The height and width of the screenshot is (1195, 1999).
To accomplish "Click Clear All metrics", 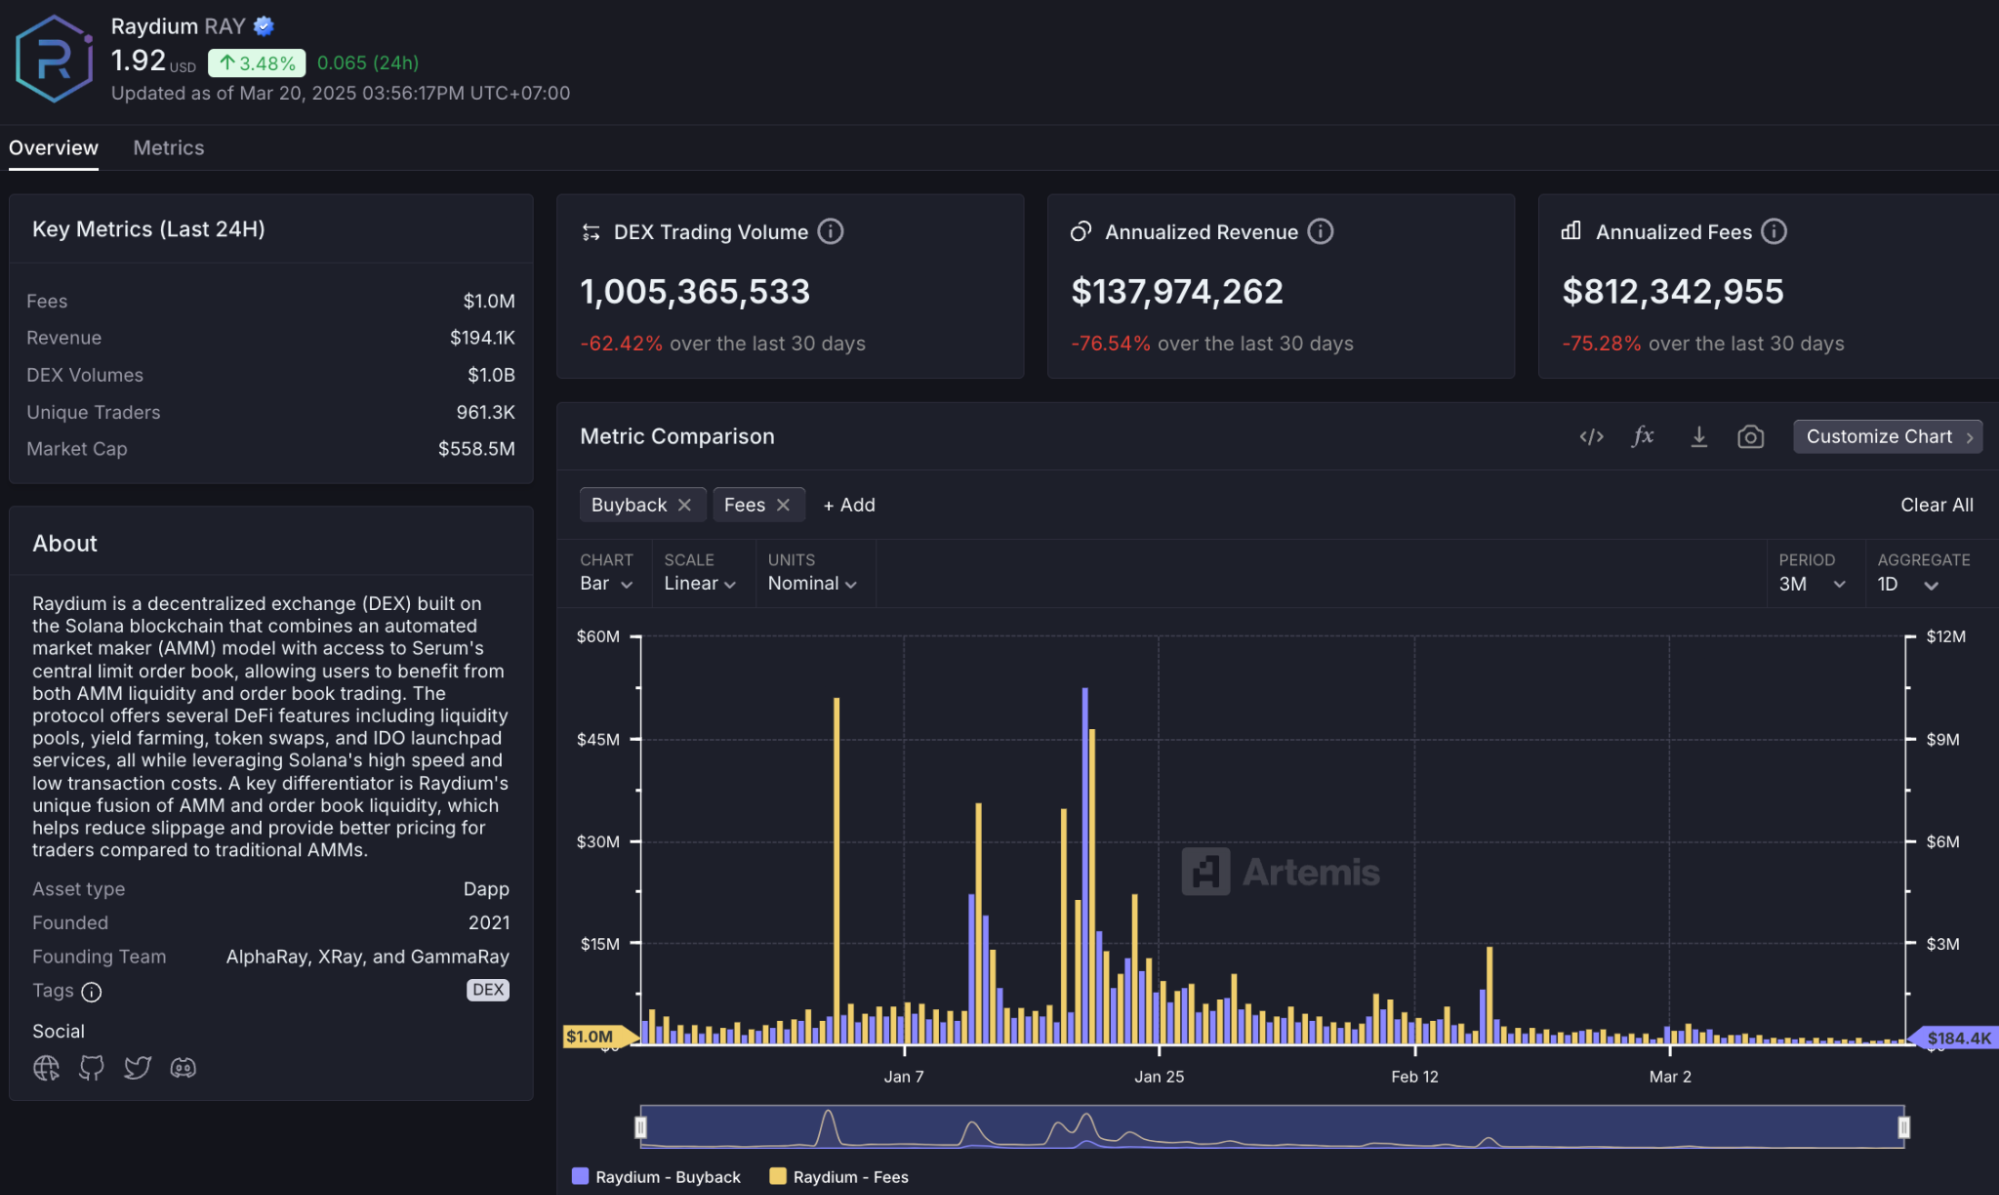I will point(1937,505).
